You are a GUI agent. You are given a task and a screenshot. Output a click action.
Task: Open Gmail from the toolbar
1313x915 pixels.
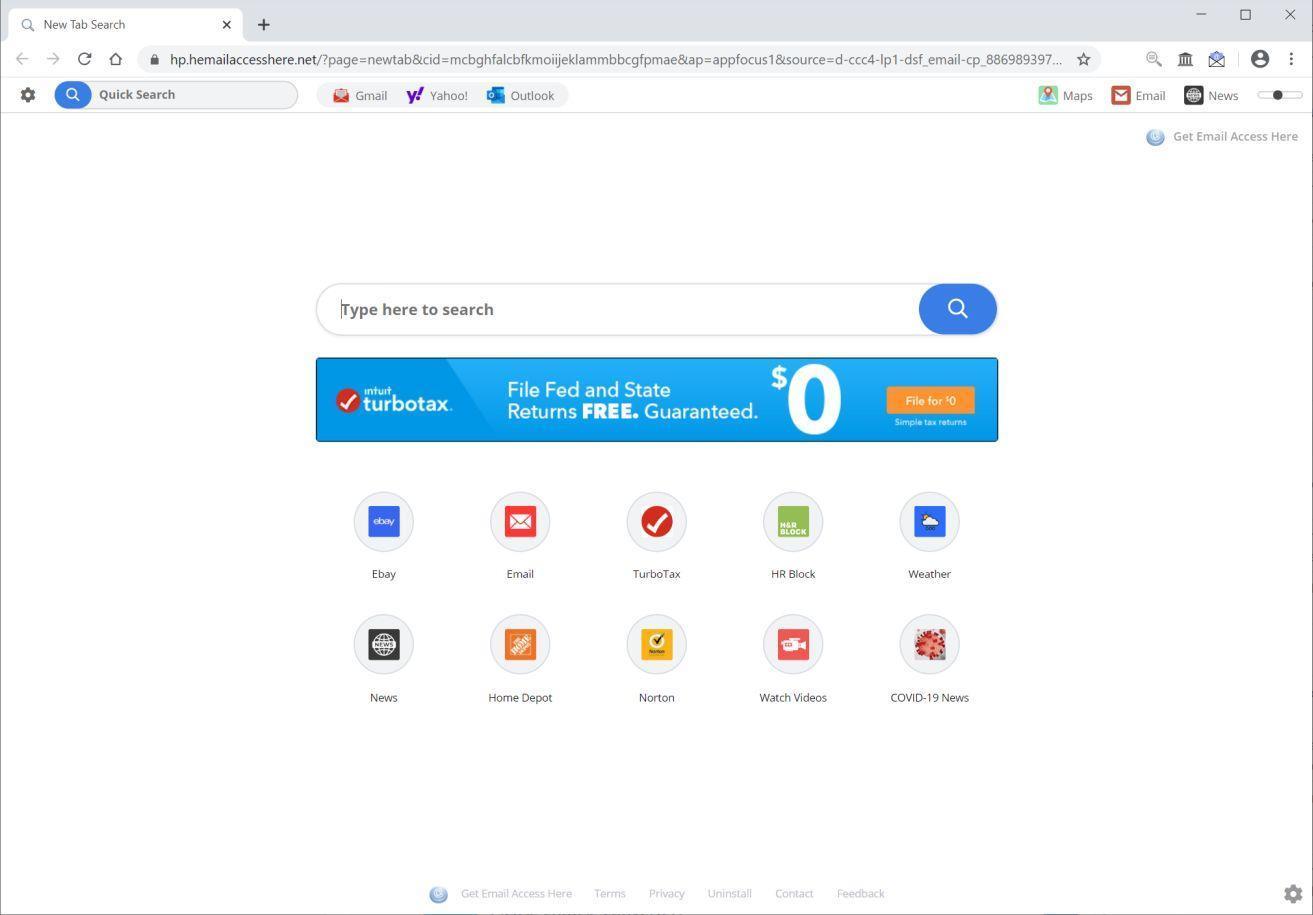pyautogui.click(x=360, y=95)
